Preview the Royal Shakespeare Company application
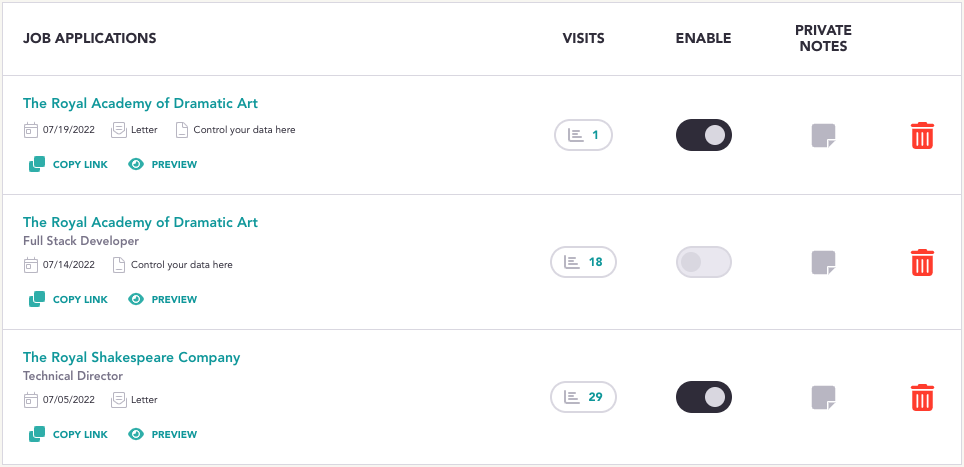This screenshot has height=467, width=964. 162,434
